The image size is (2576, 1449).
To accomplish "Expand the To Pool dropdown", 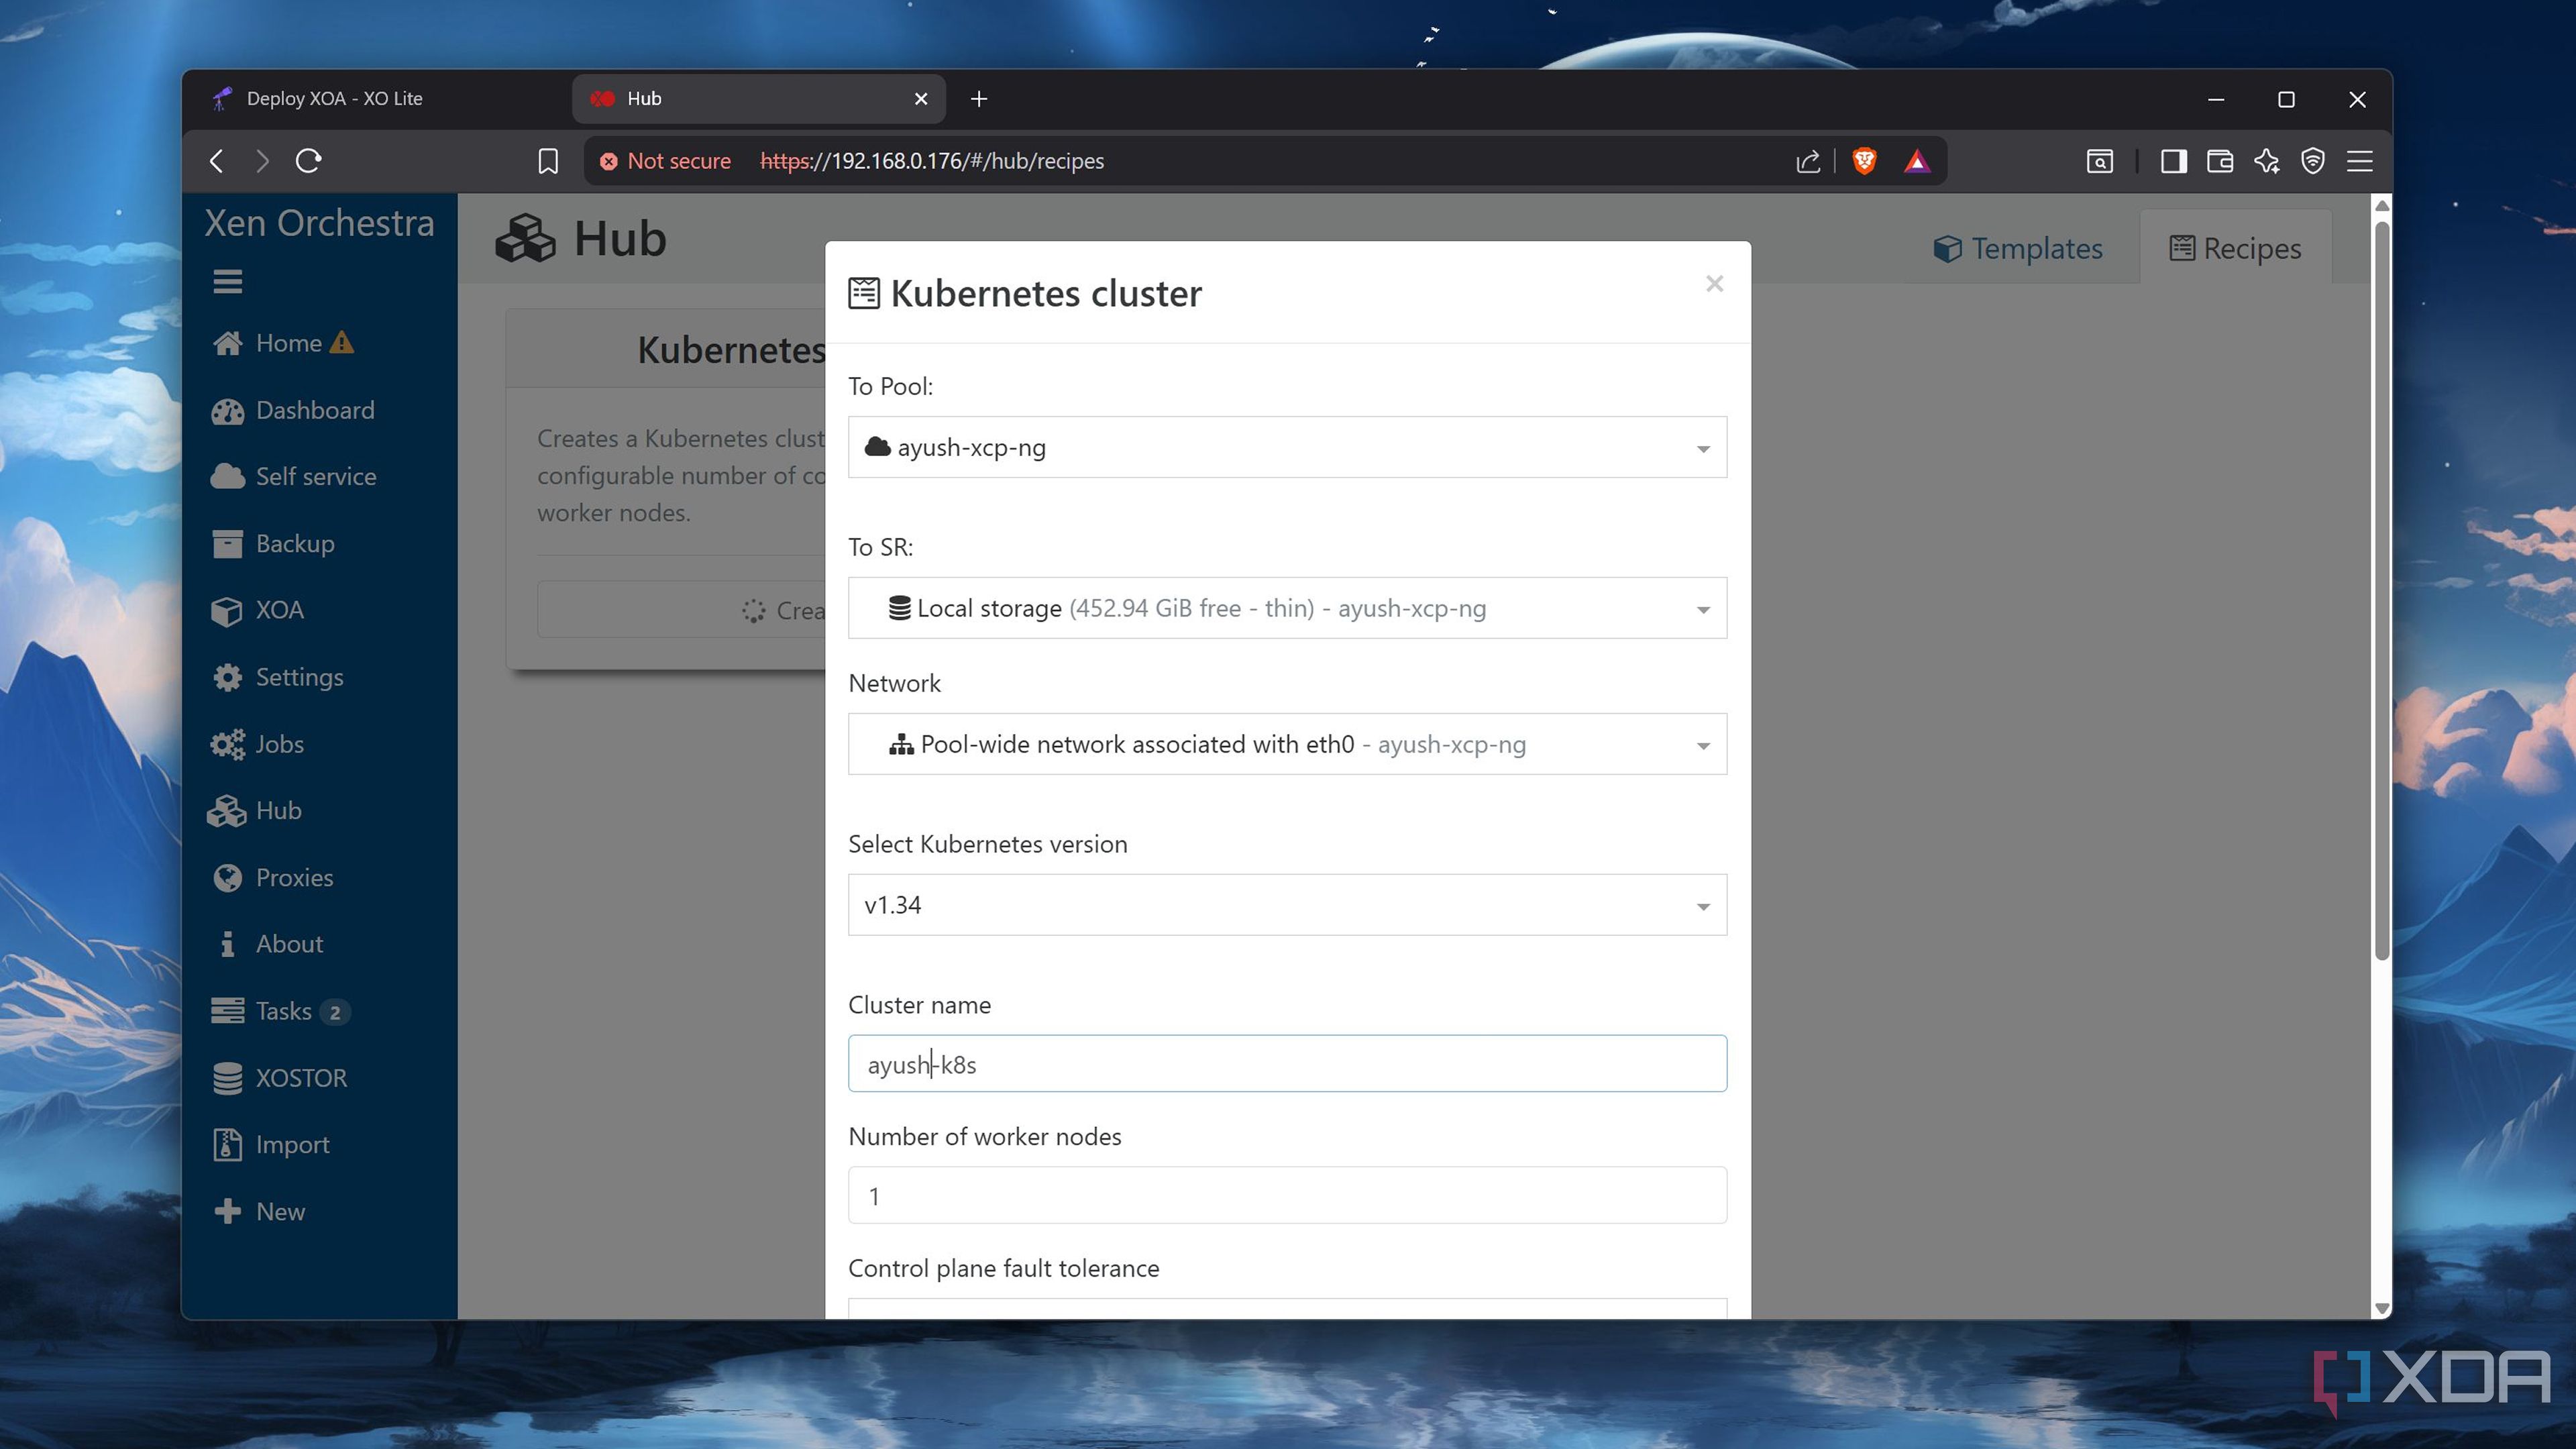I will tap(1287, 447).
